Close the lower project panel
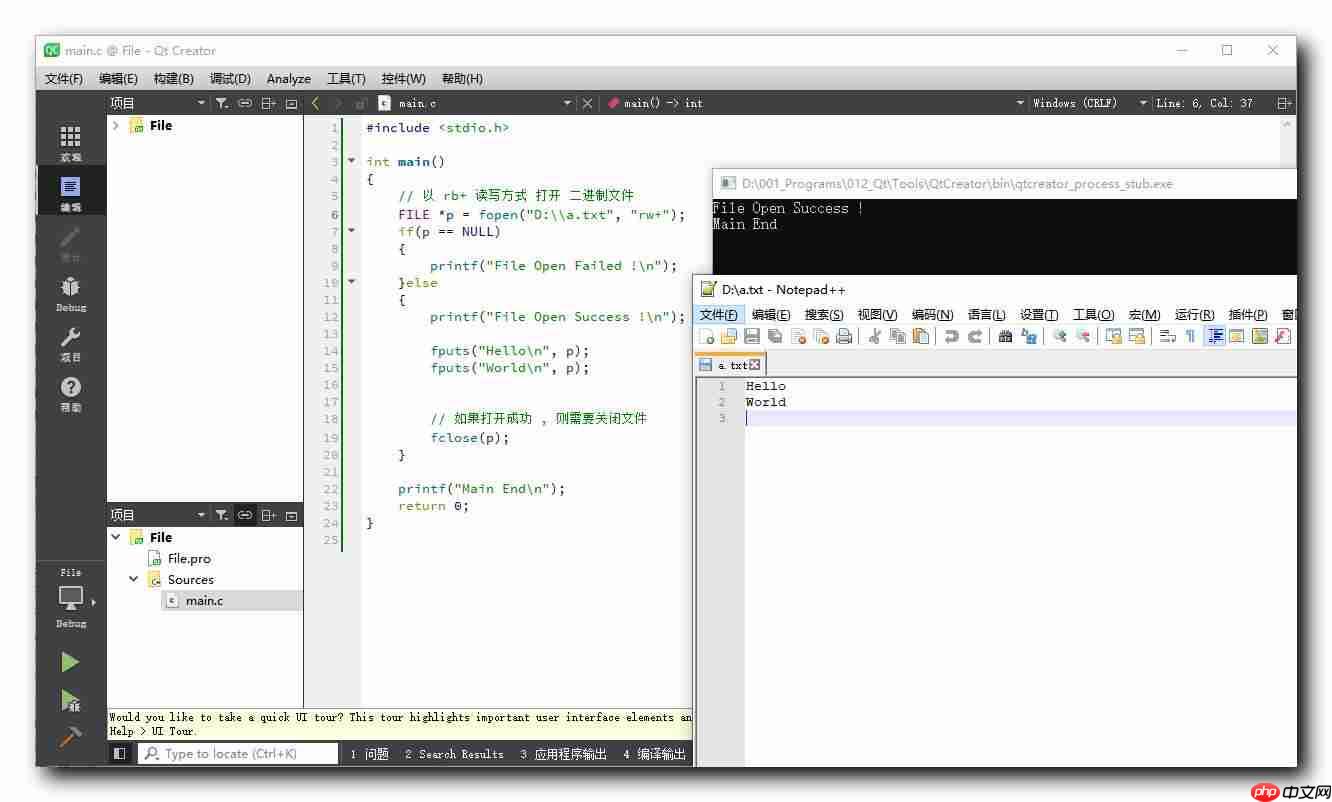The width and height of the screenshot is (1332, 802). tap(291, 515)
